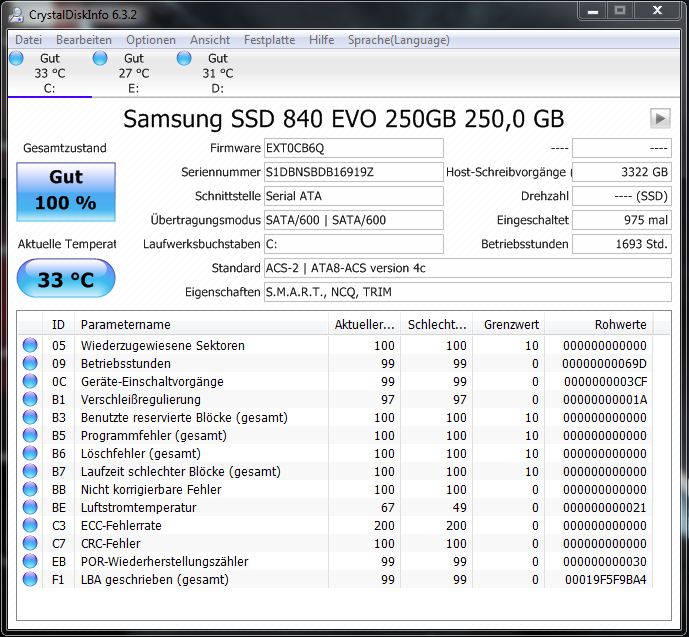Select the C: drive tab
Screen dimensions: 689x637
coord(50,73)
